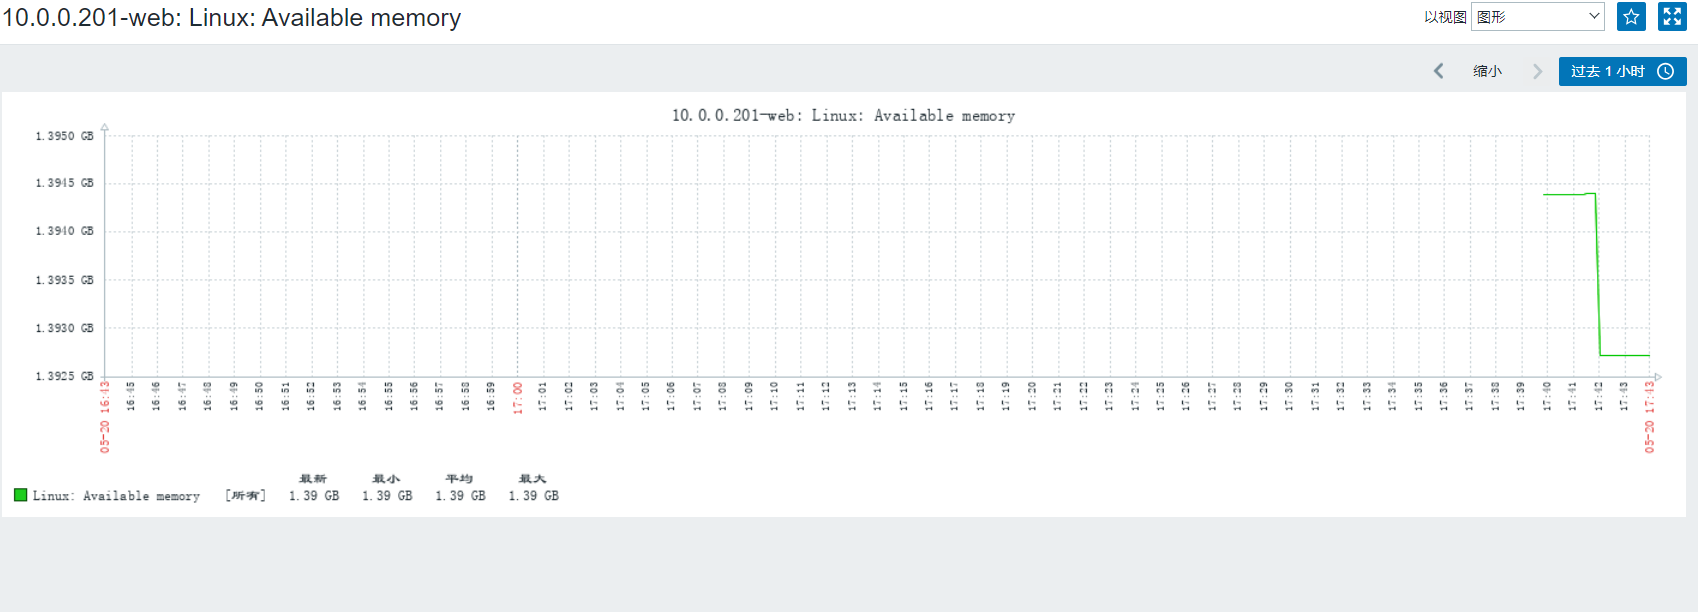The height and width of the screenshot is (612, 1698).
Task: Toggle fullscreen kiosk mode icon
Action: [1672, 17]
